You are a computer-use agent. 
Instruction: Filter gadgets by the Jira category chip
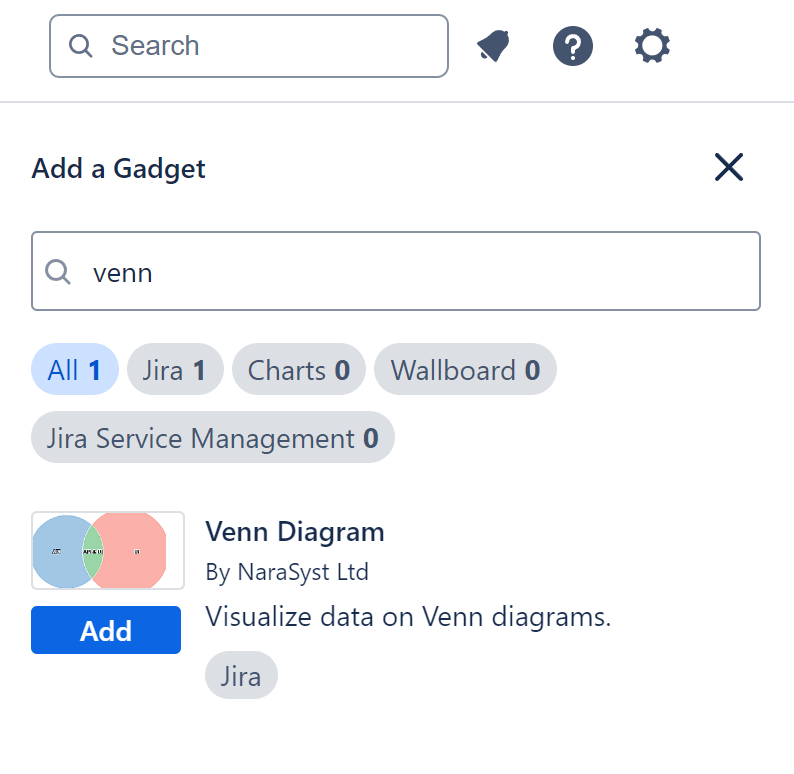click(x=174, y=371)
